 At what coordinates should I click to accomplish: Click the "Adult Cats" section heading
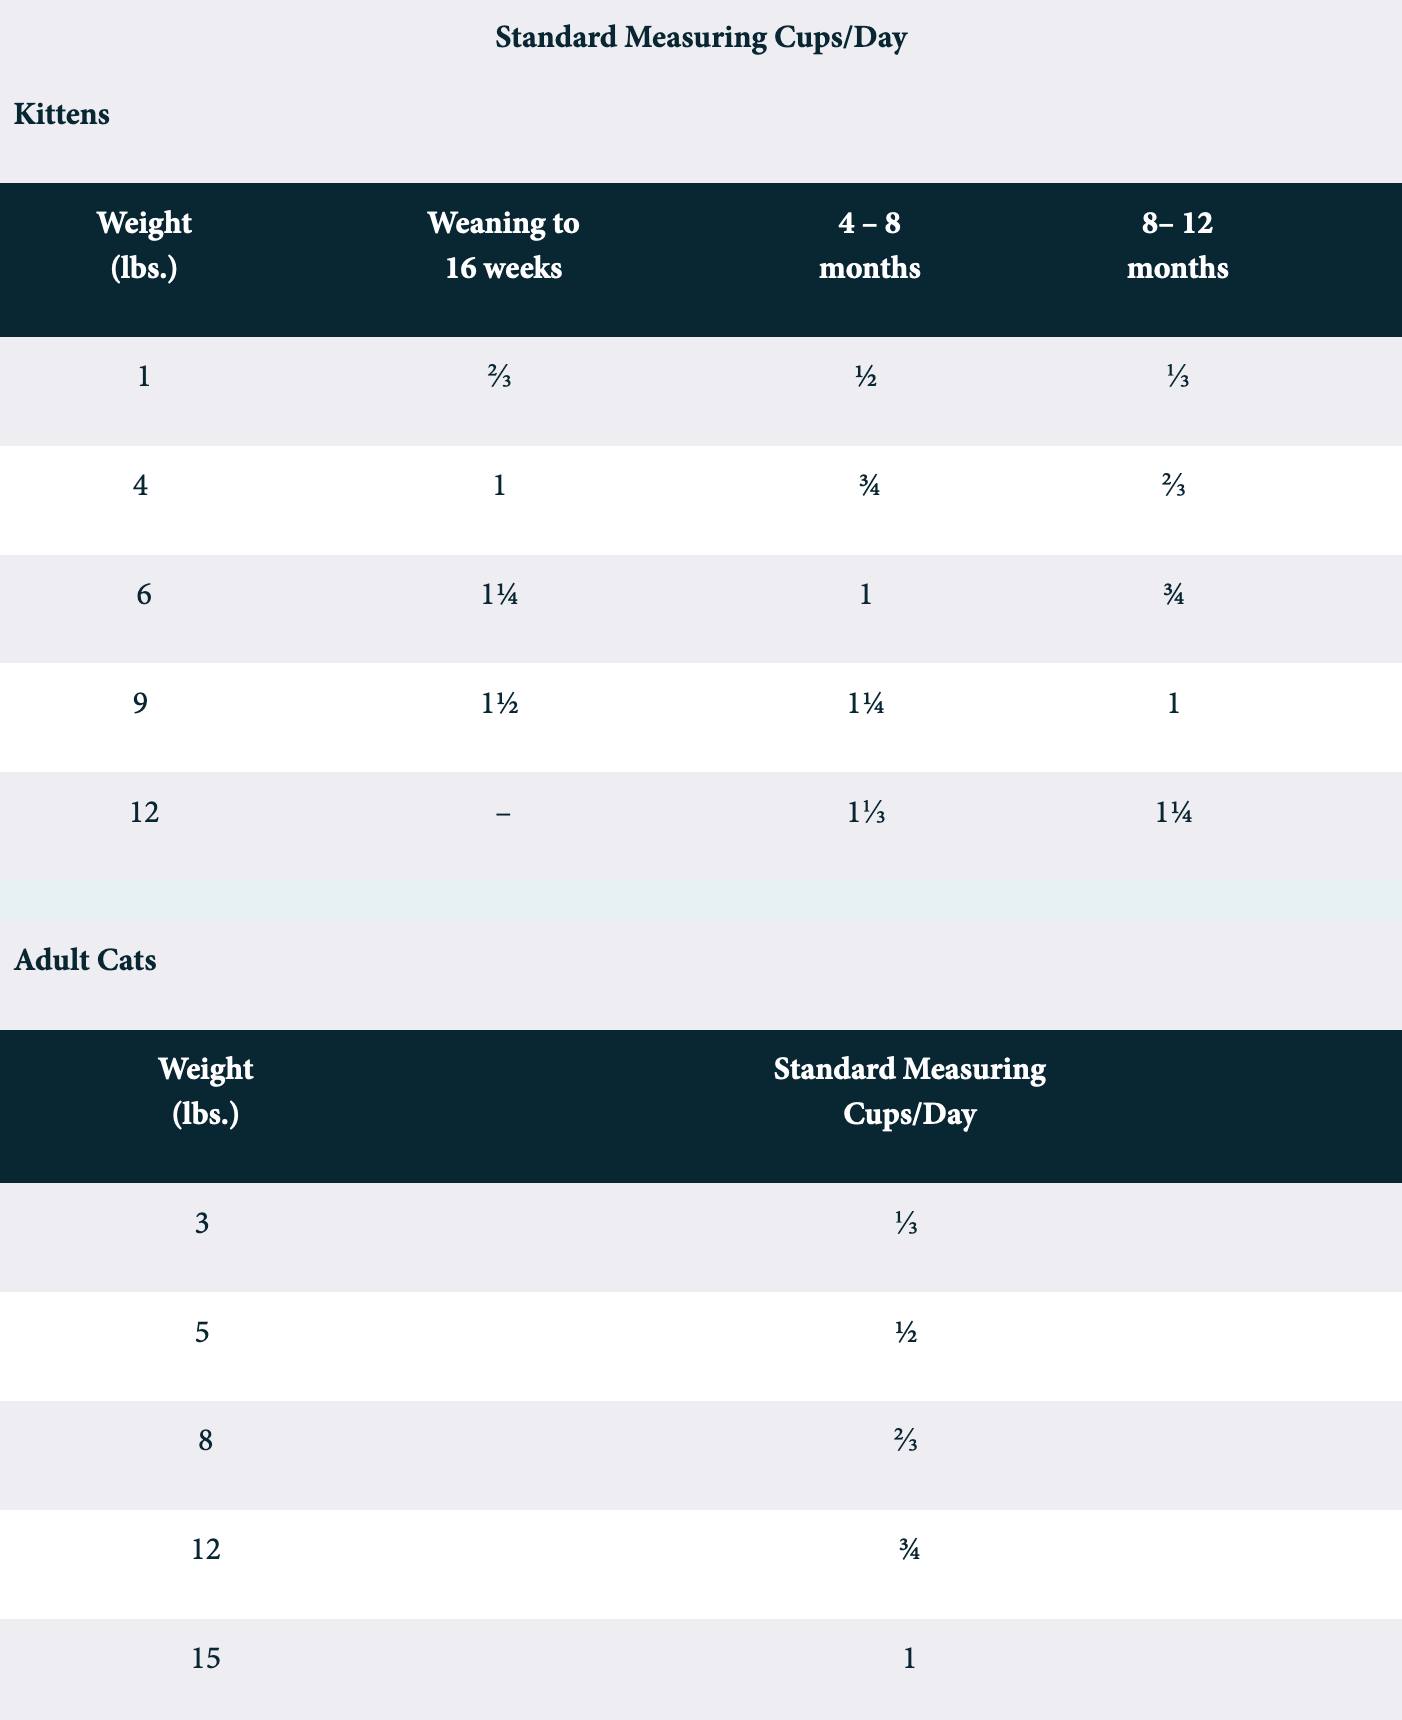tap(85, 960)
